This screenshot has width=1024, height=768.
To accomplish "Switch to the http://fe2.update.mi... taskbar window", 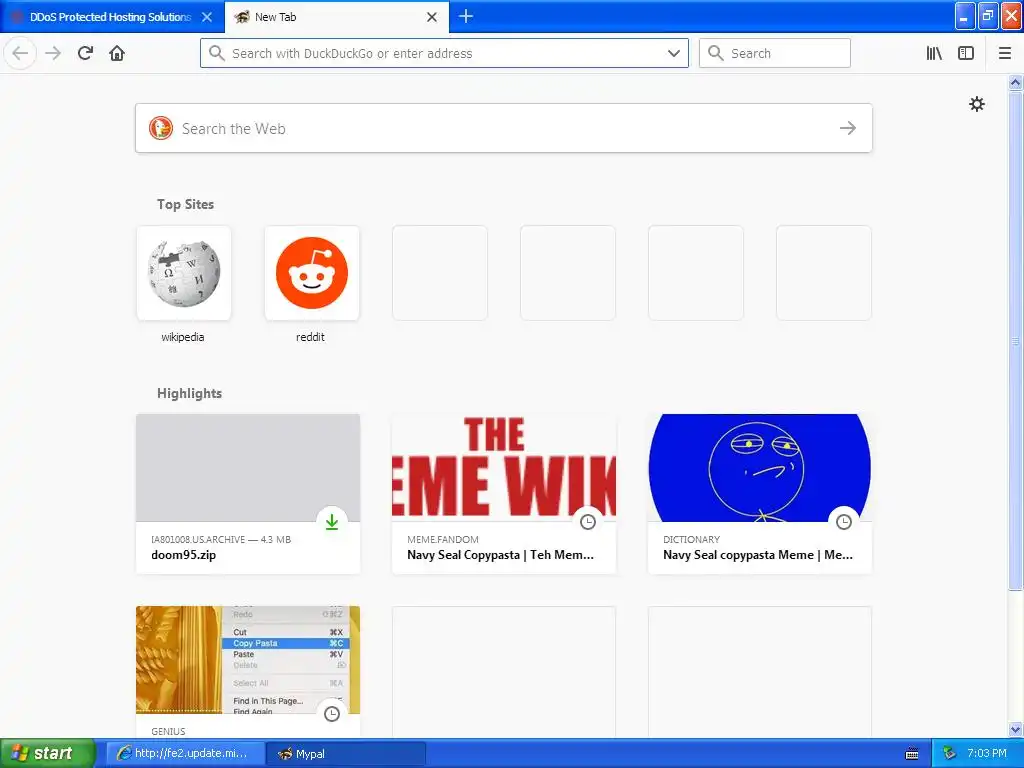I will (185, 754).
